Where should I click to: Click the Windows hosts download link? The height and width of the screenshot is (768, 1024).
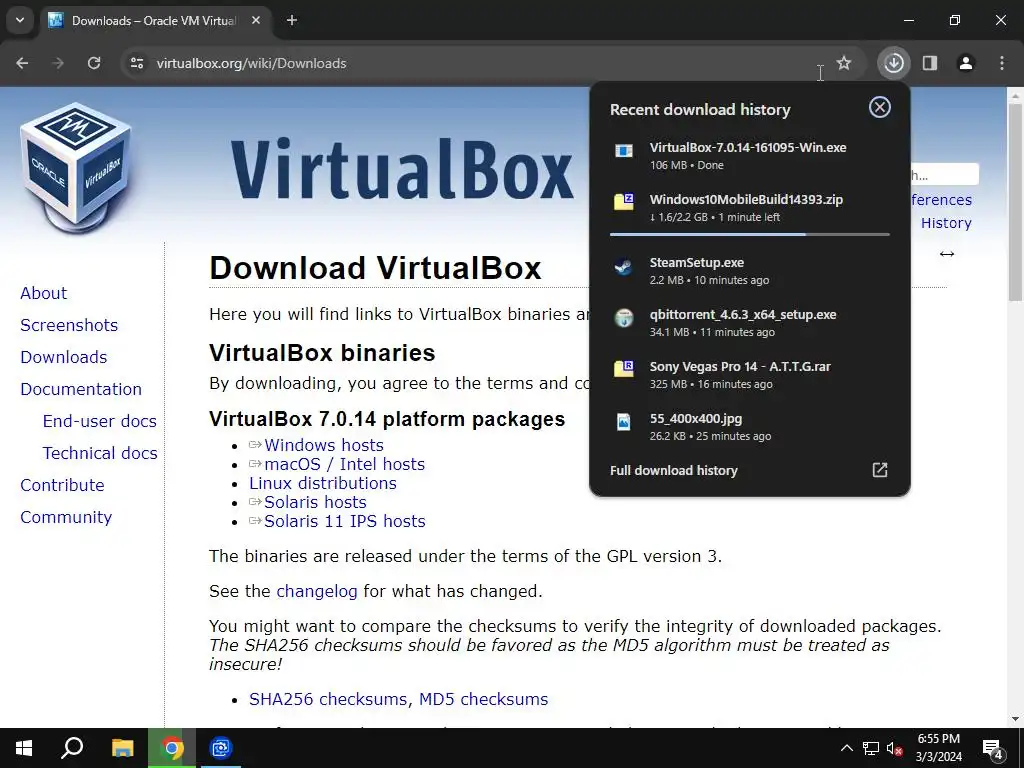tap(324, 445)
